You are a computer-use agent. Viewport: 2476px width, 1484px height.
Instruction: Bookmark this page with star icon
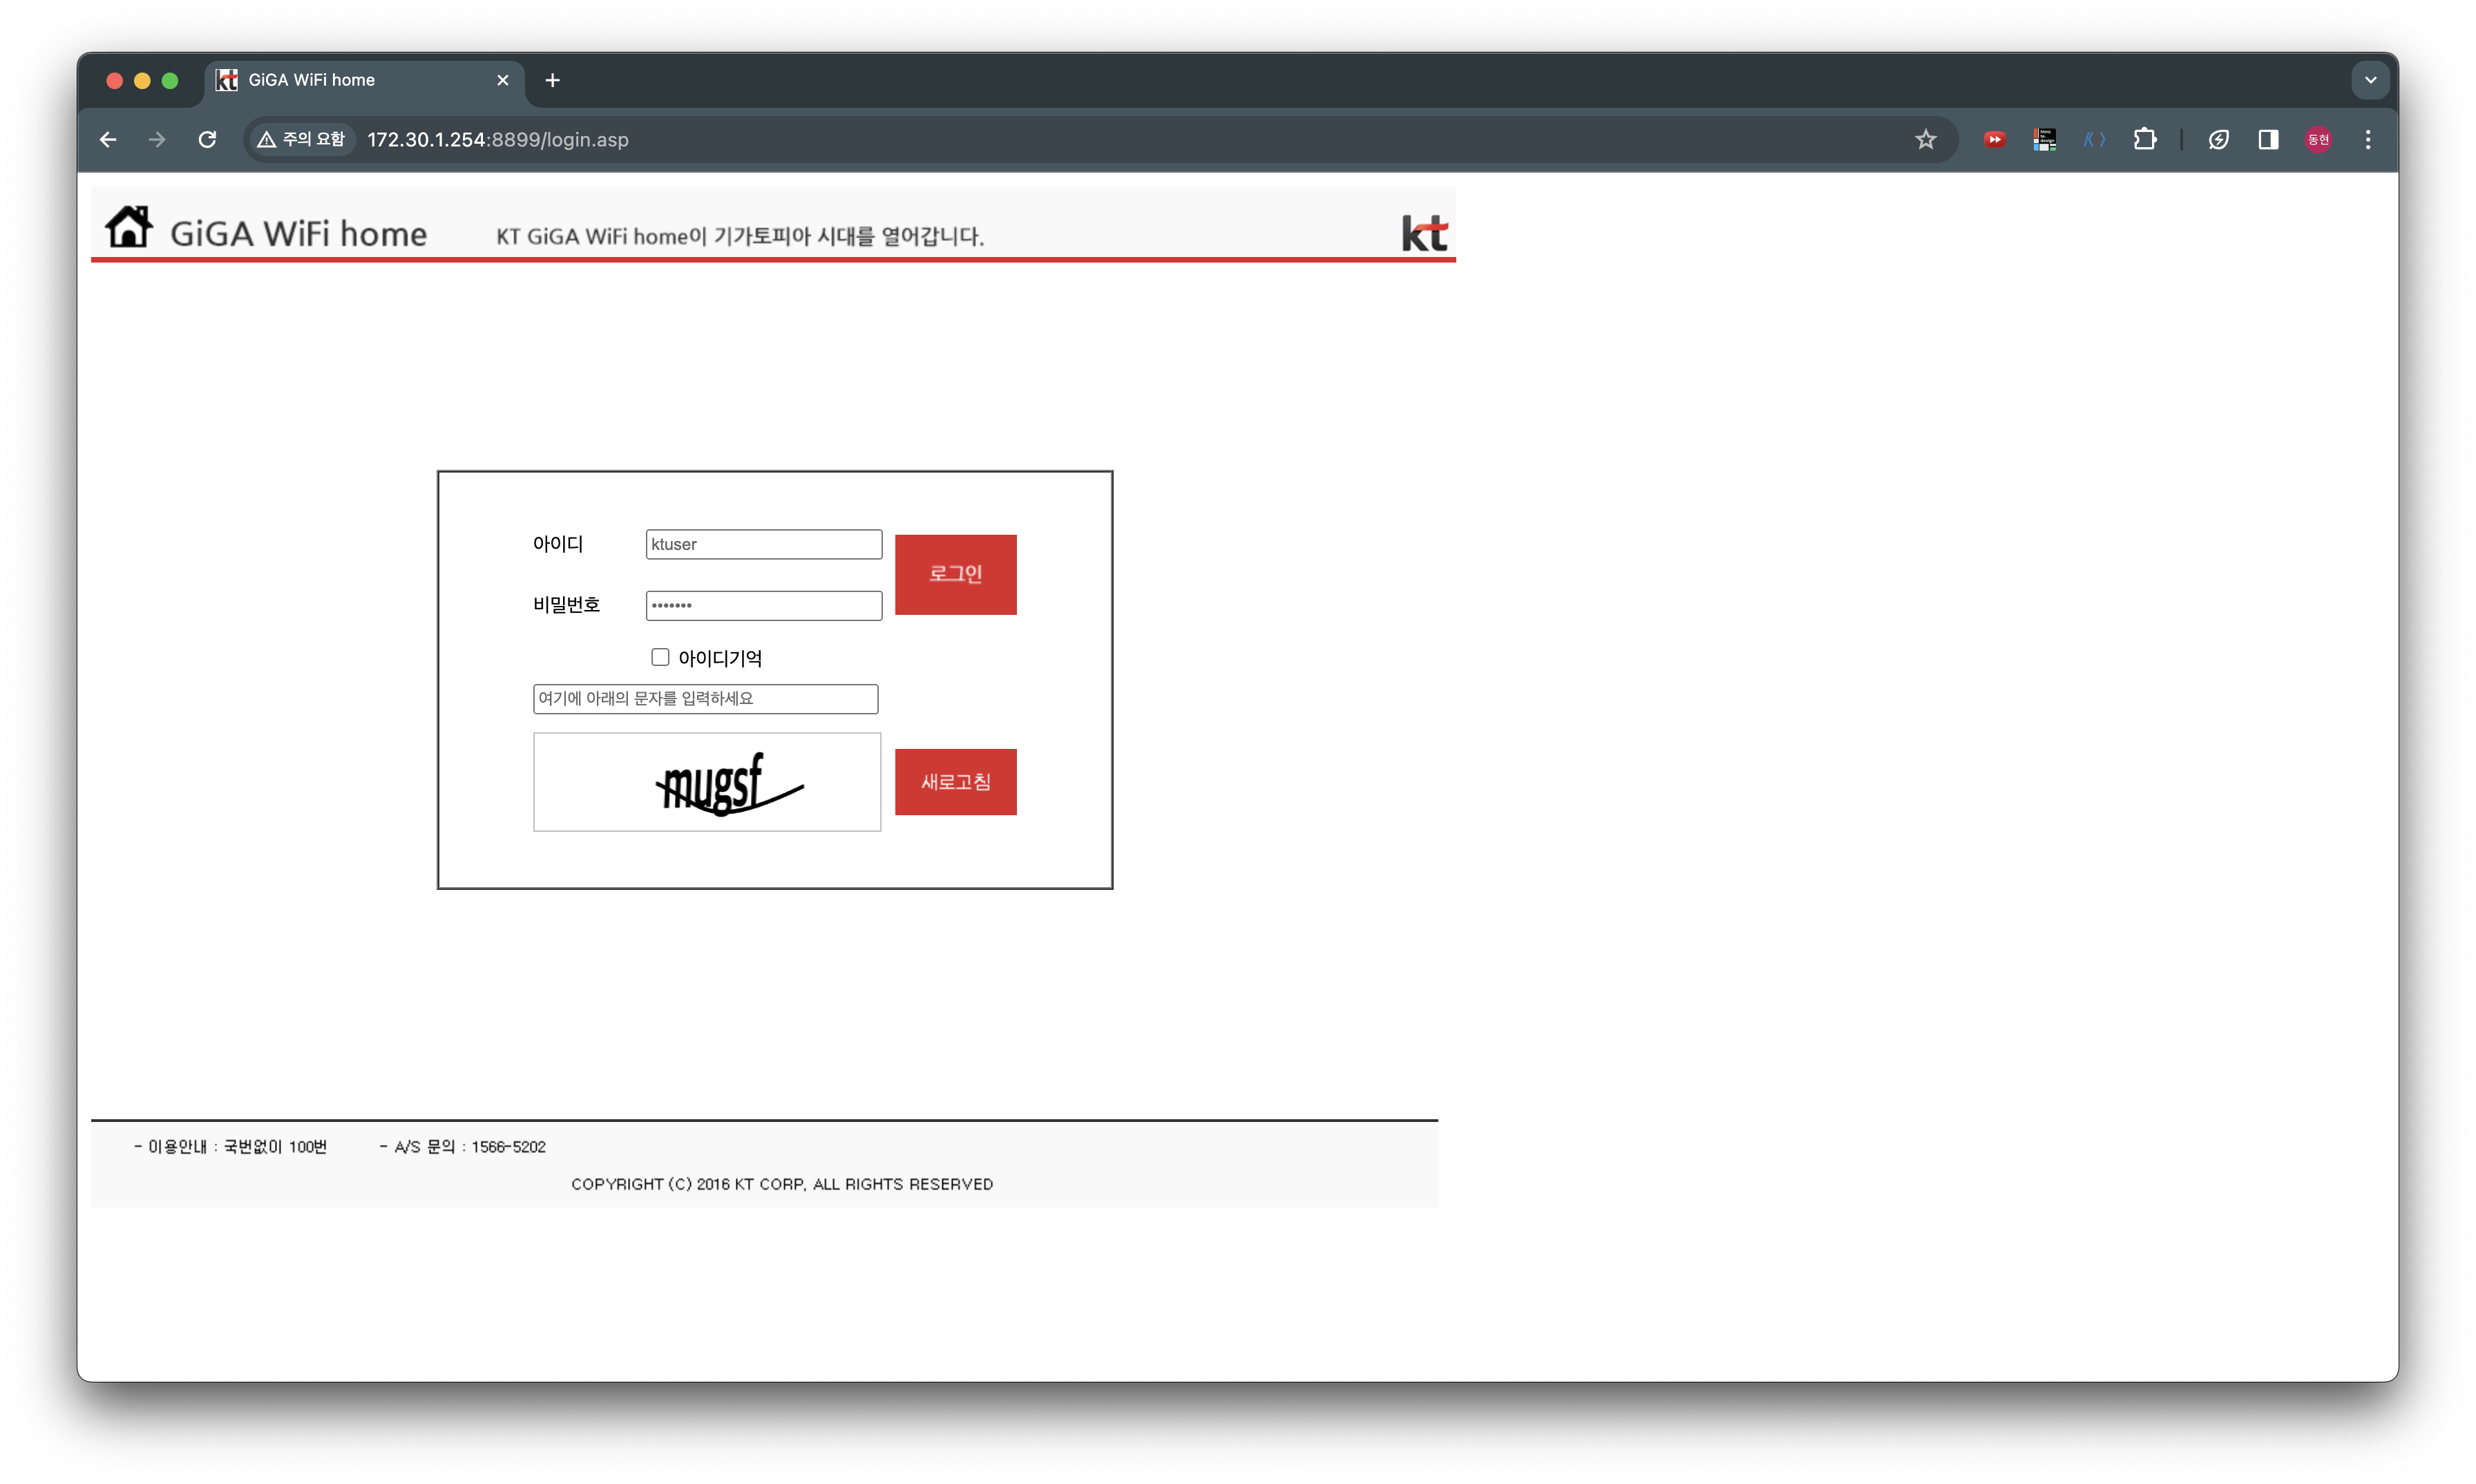pos(1925,139)
